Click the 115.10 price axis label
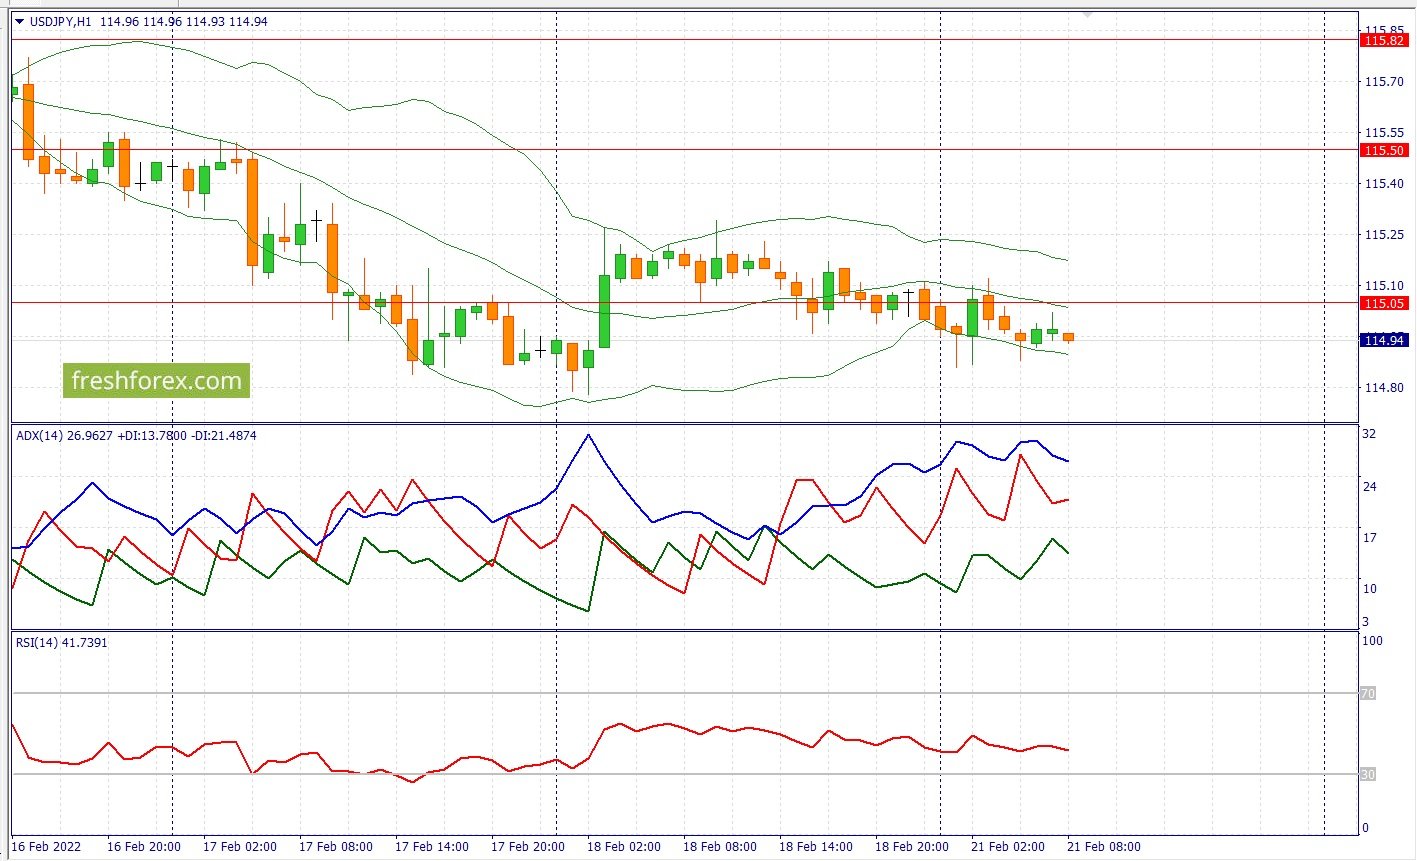Viewport: 1417px width, 861px height. 1384,286
